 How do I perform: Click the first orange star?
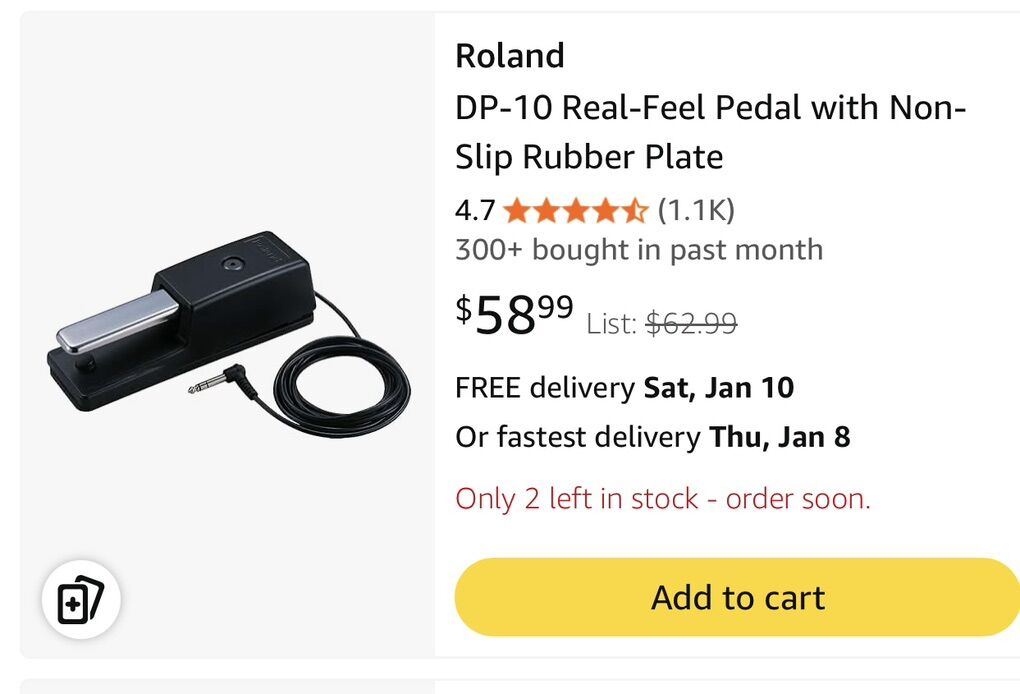517,210
